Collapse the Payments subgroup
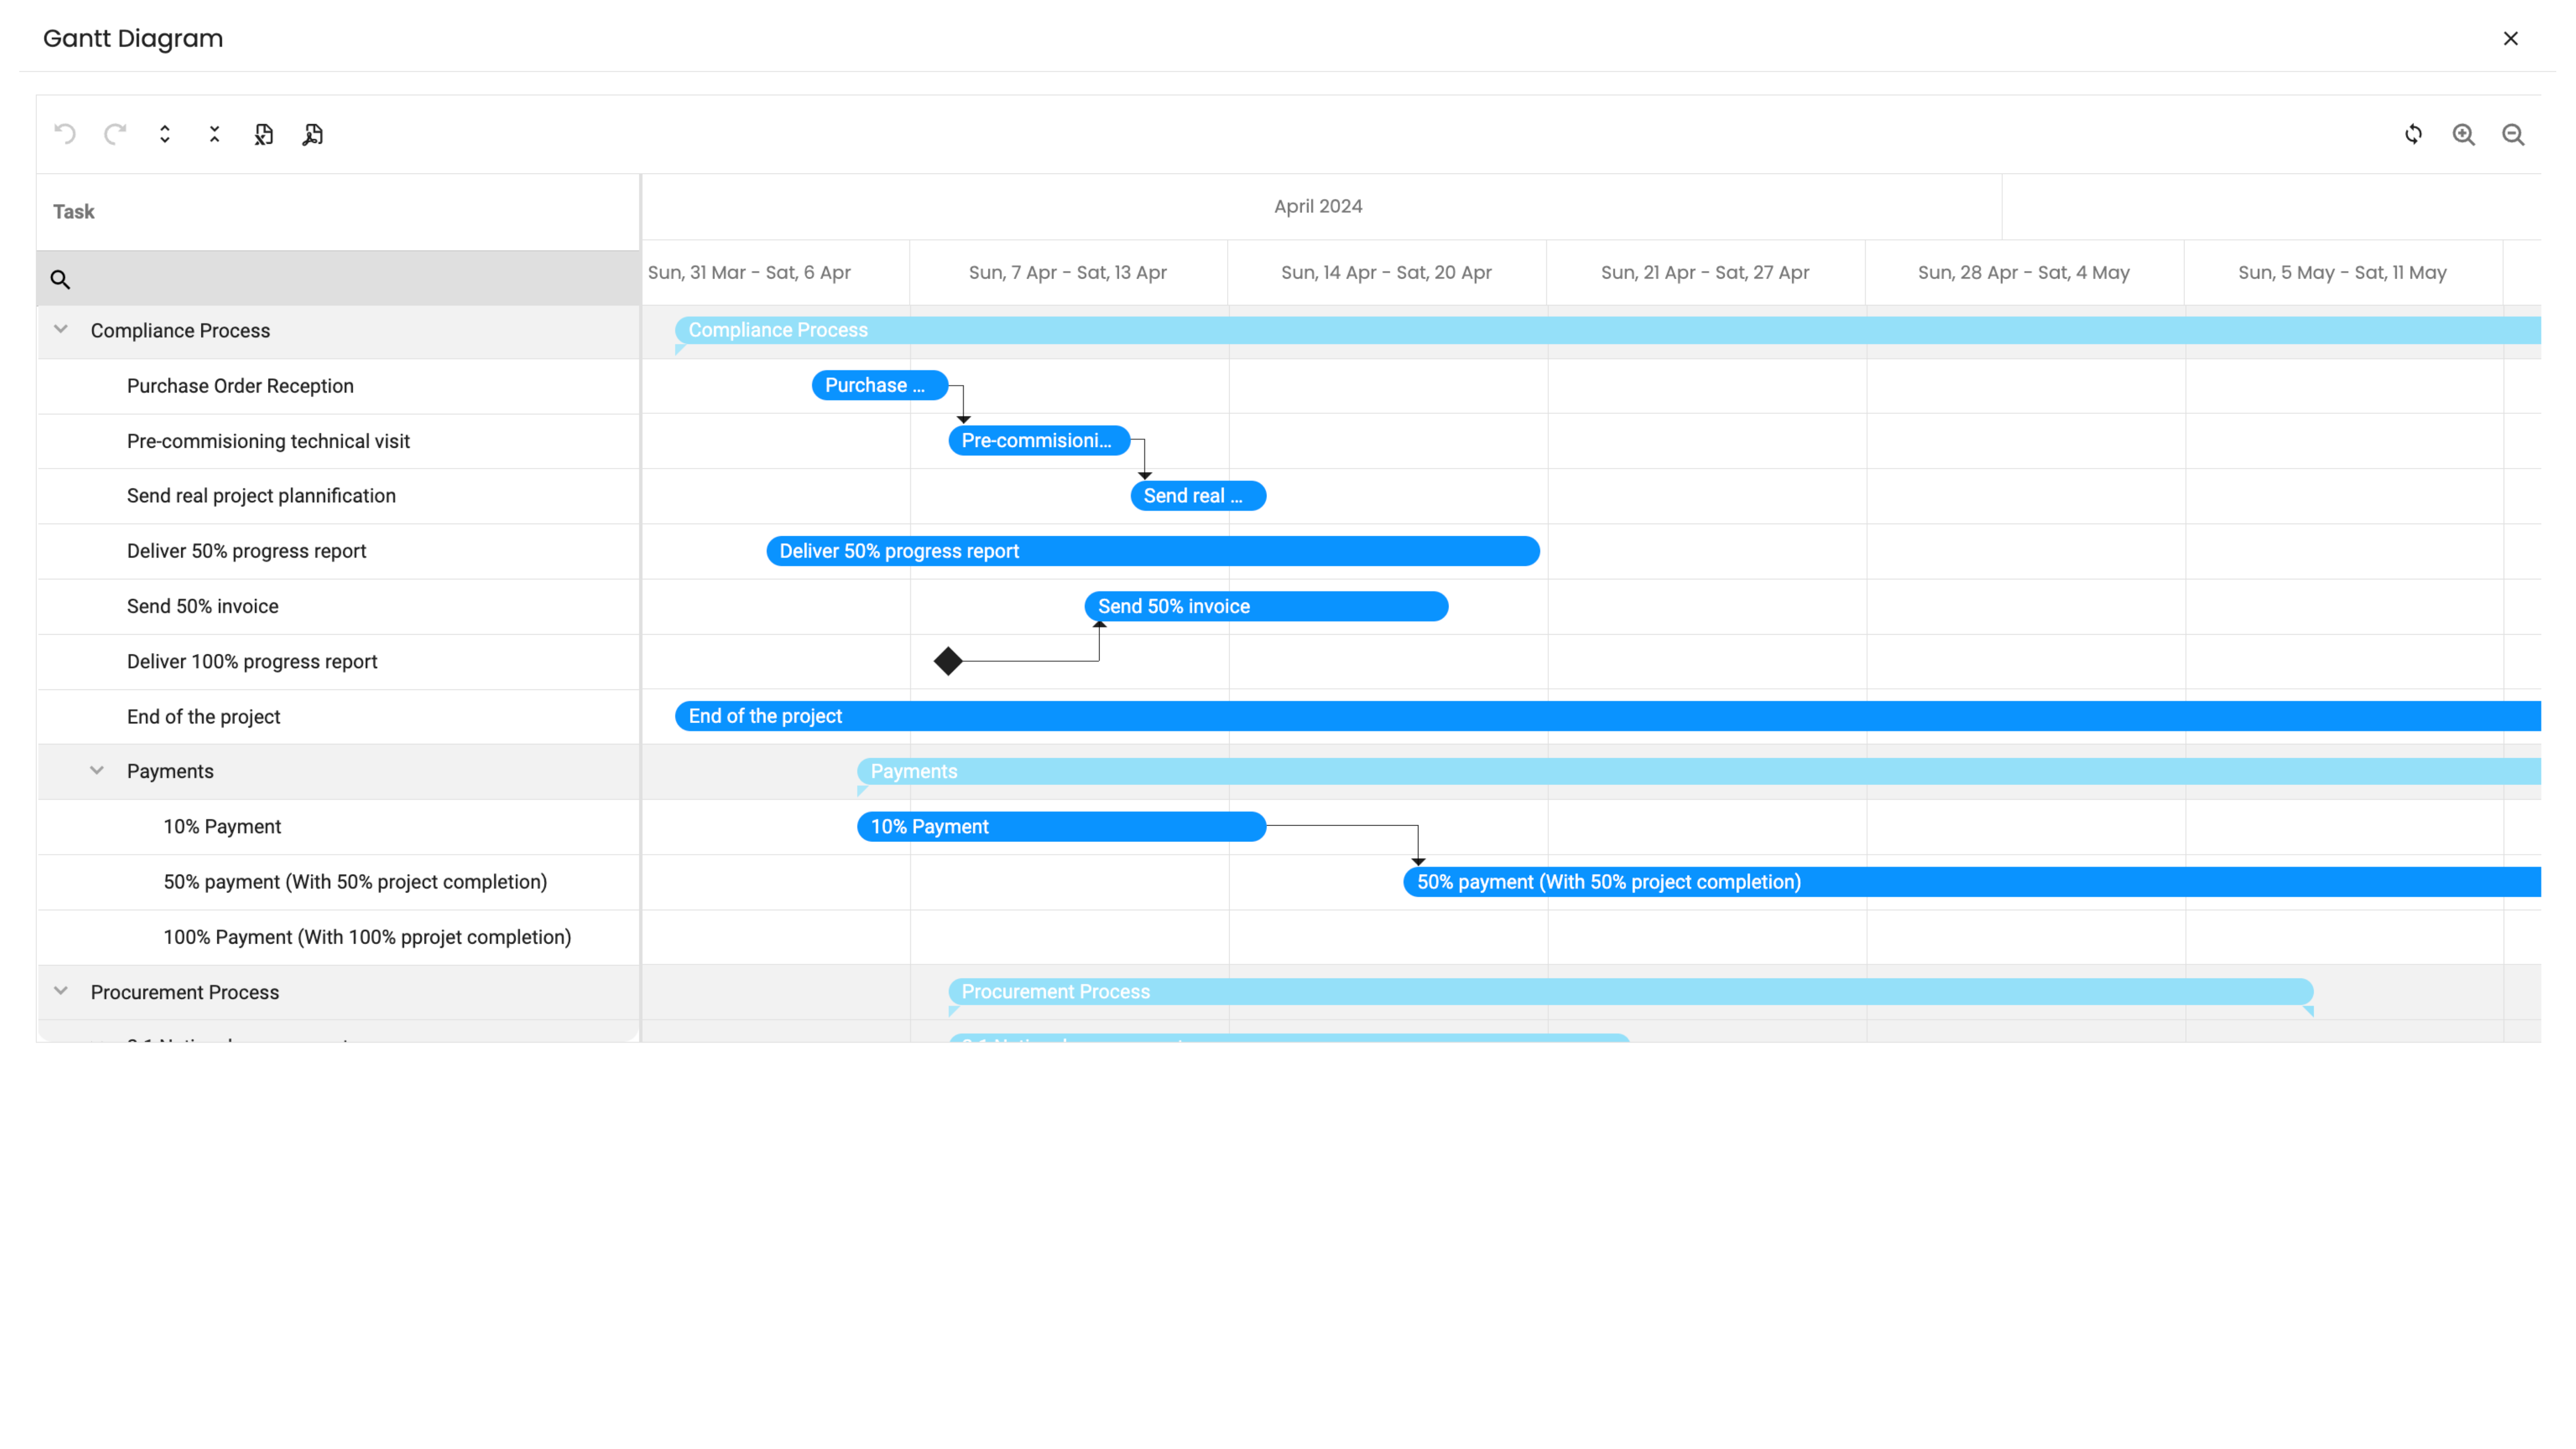 (x=97, y=770)
